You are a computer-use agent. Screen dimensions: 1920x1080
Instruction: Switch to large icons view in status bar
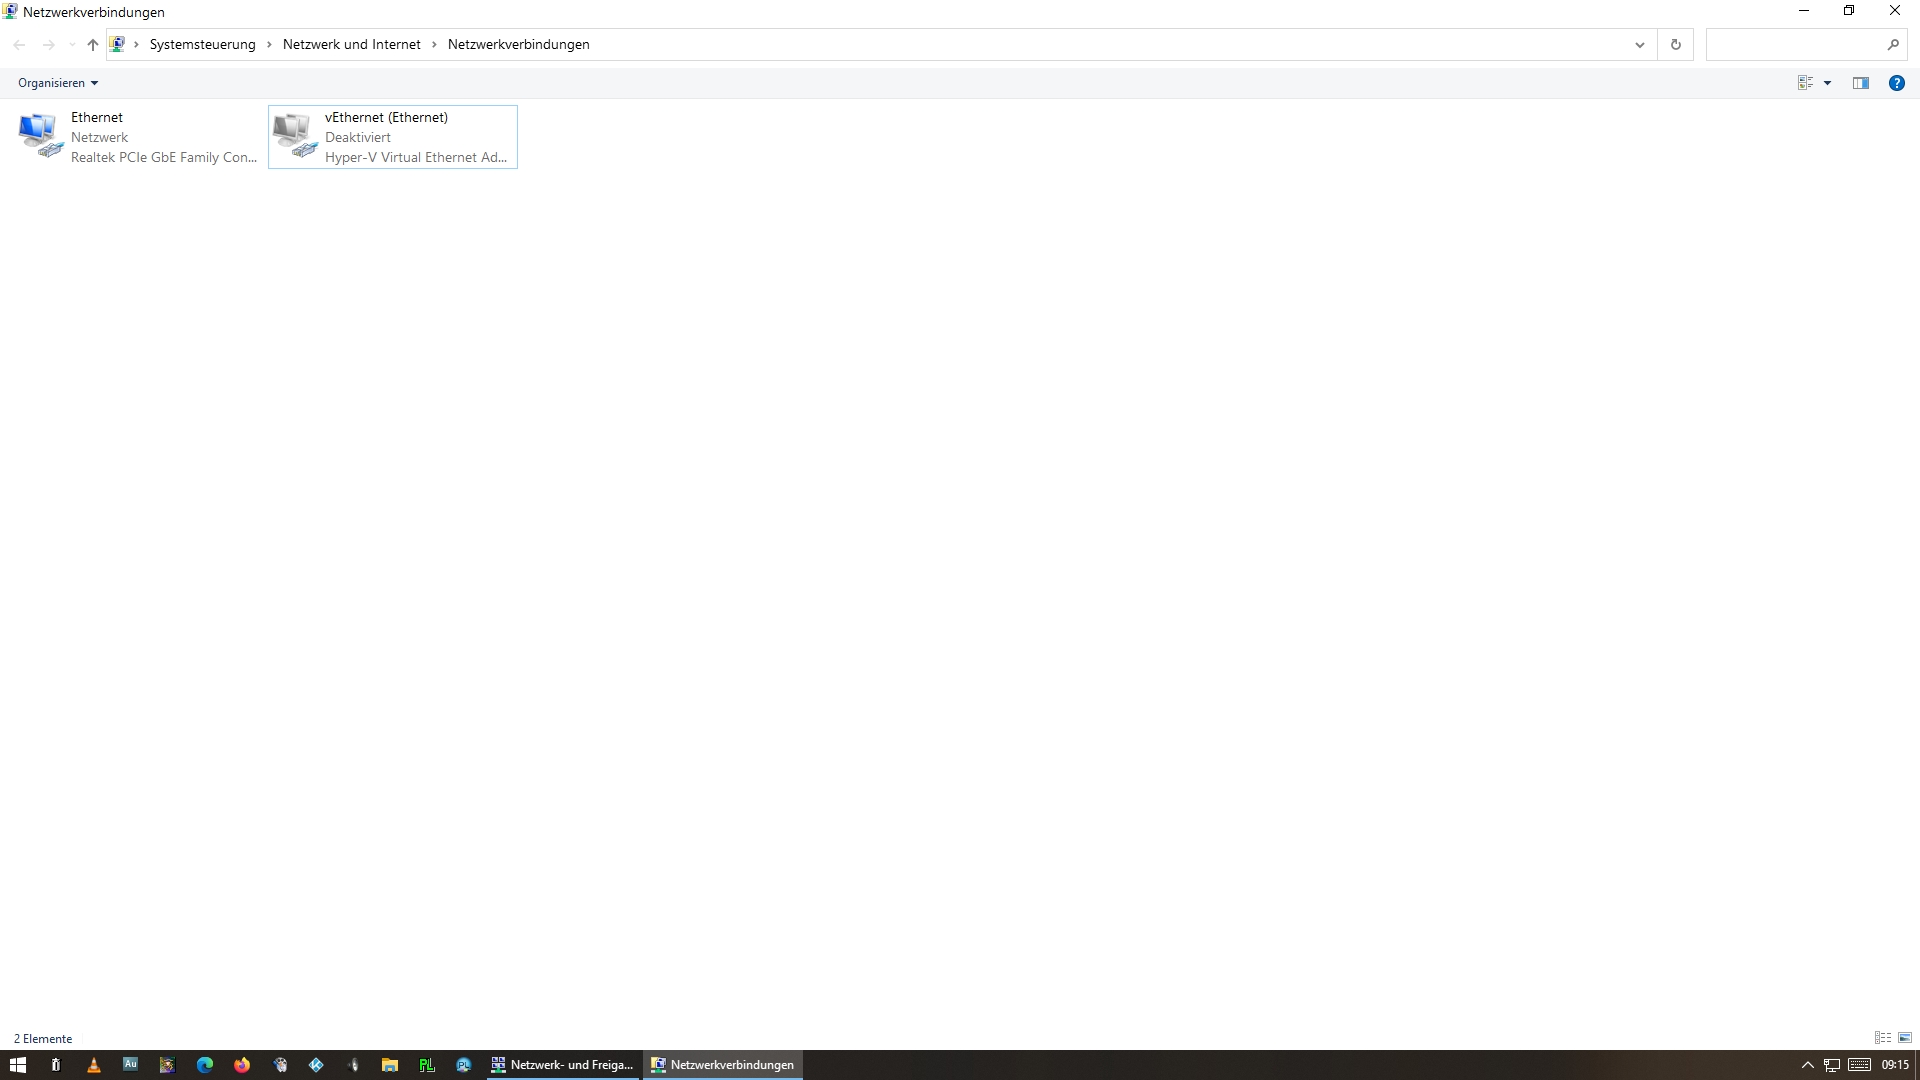point(1905,1038)
